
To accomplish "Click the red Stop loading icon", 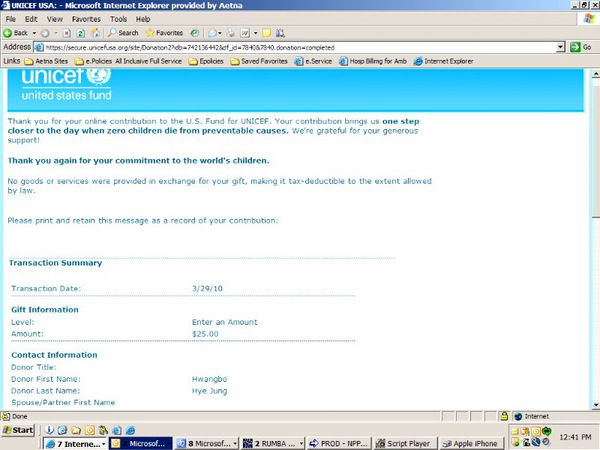I will 67,33.
